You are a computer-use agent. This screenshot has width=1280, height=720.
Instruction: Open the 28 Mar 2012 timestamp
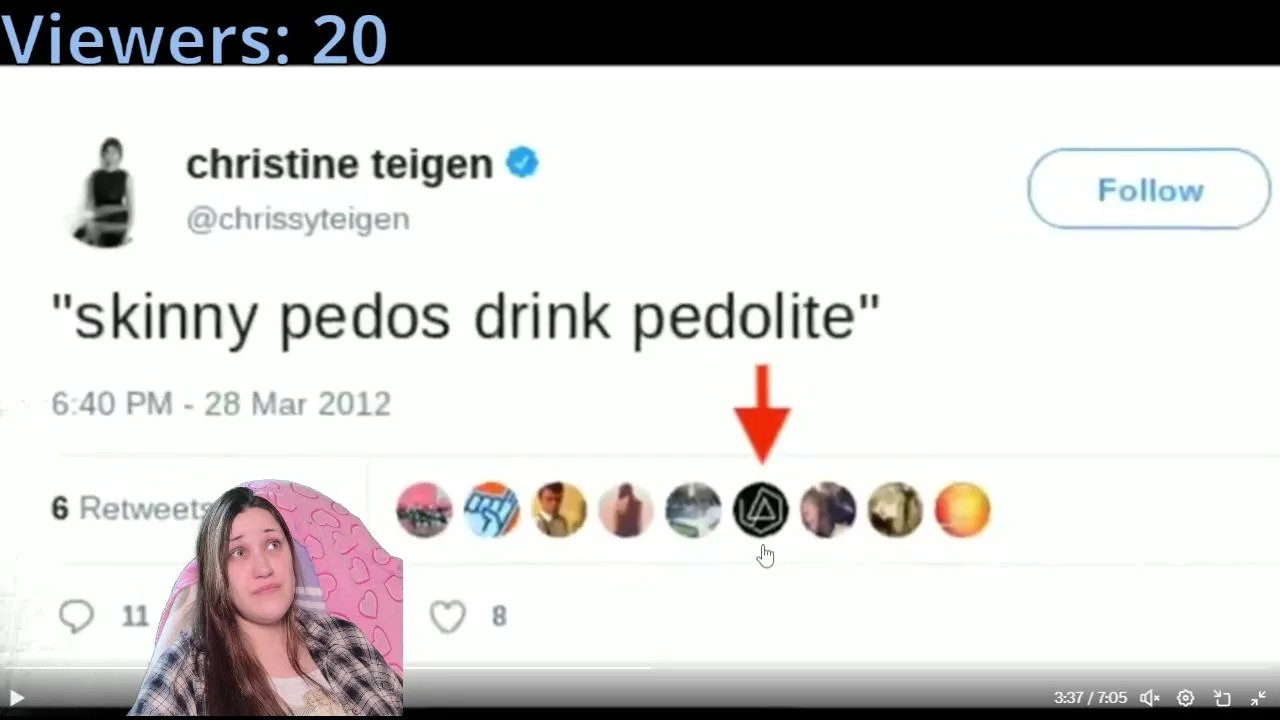[x=297, y=404]
